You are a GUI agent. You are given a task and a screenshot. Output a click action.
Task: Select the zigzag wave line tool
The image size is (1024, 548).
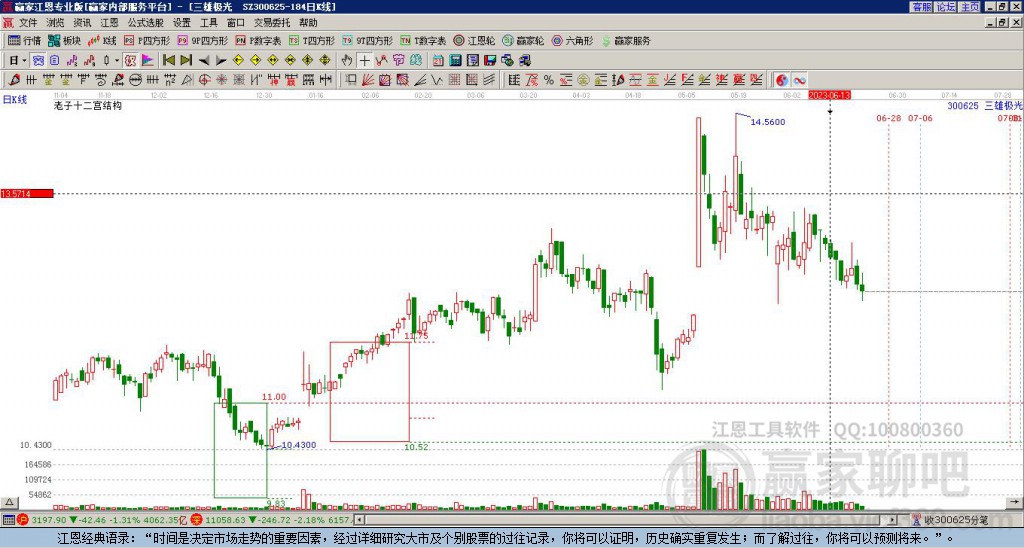click(x=437, y=80)
